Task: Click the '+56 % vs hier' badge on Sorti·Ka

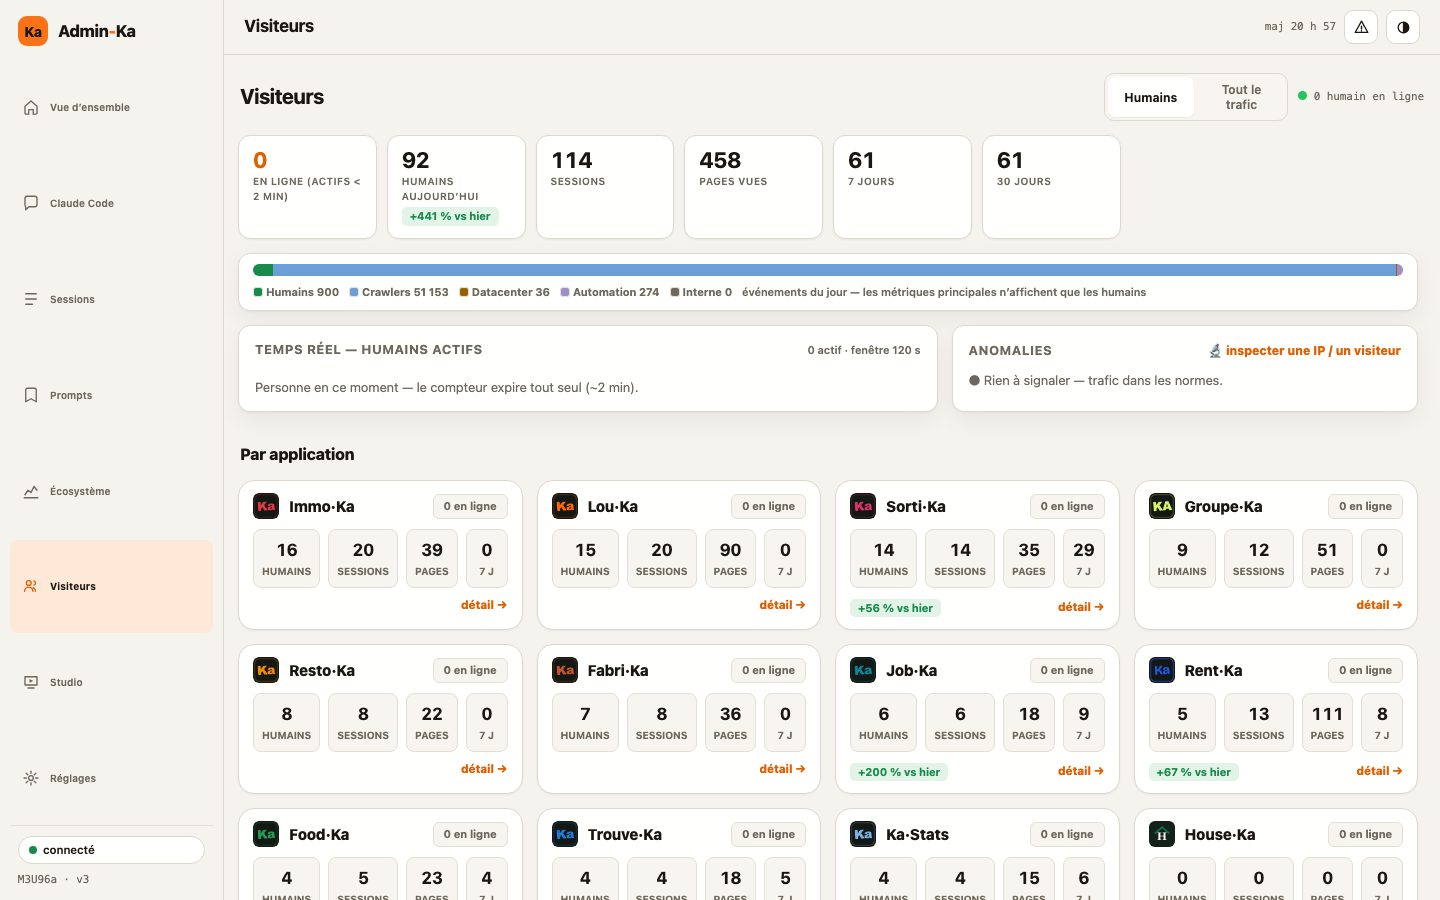Action: point(895,608)
